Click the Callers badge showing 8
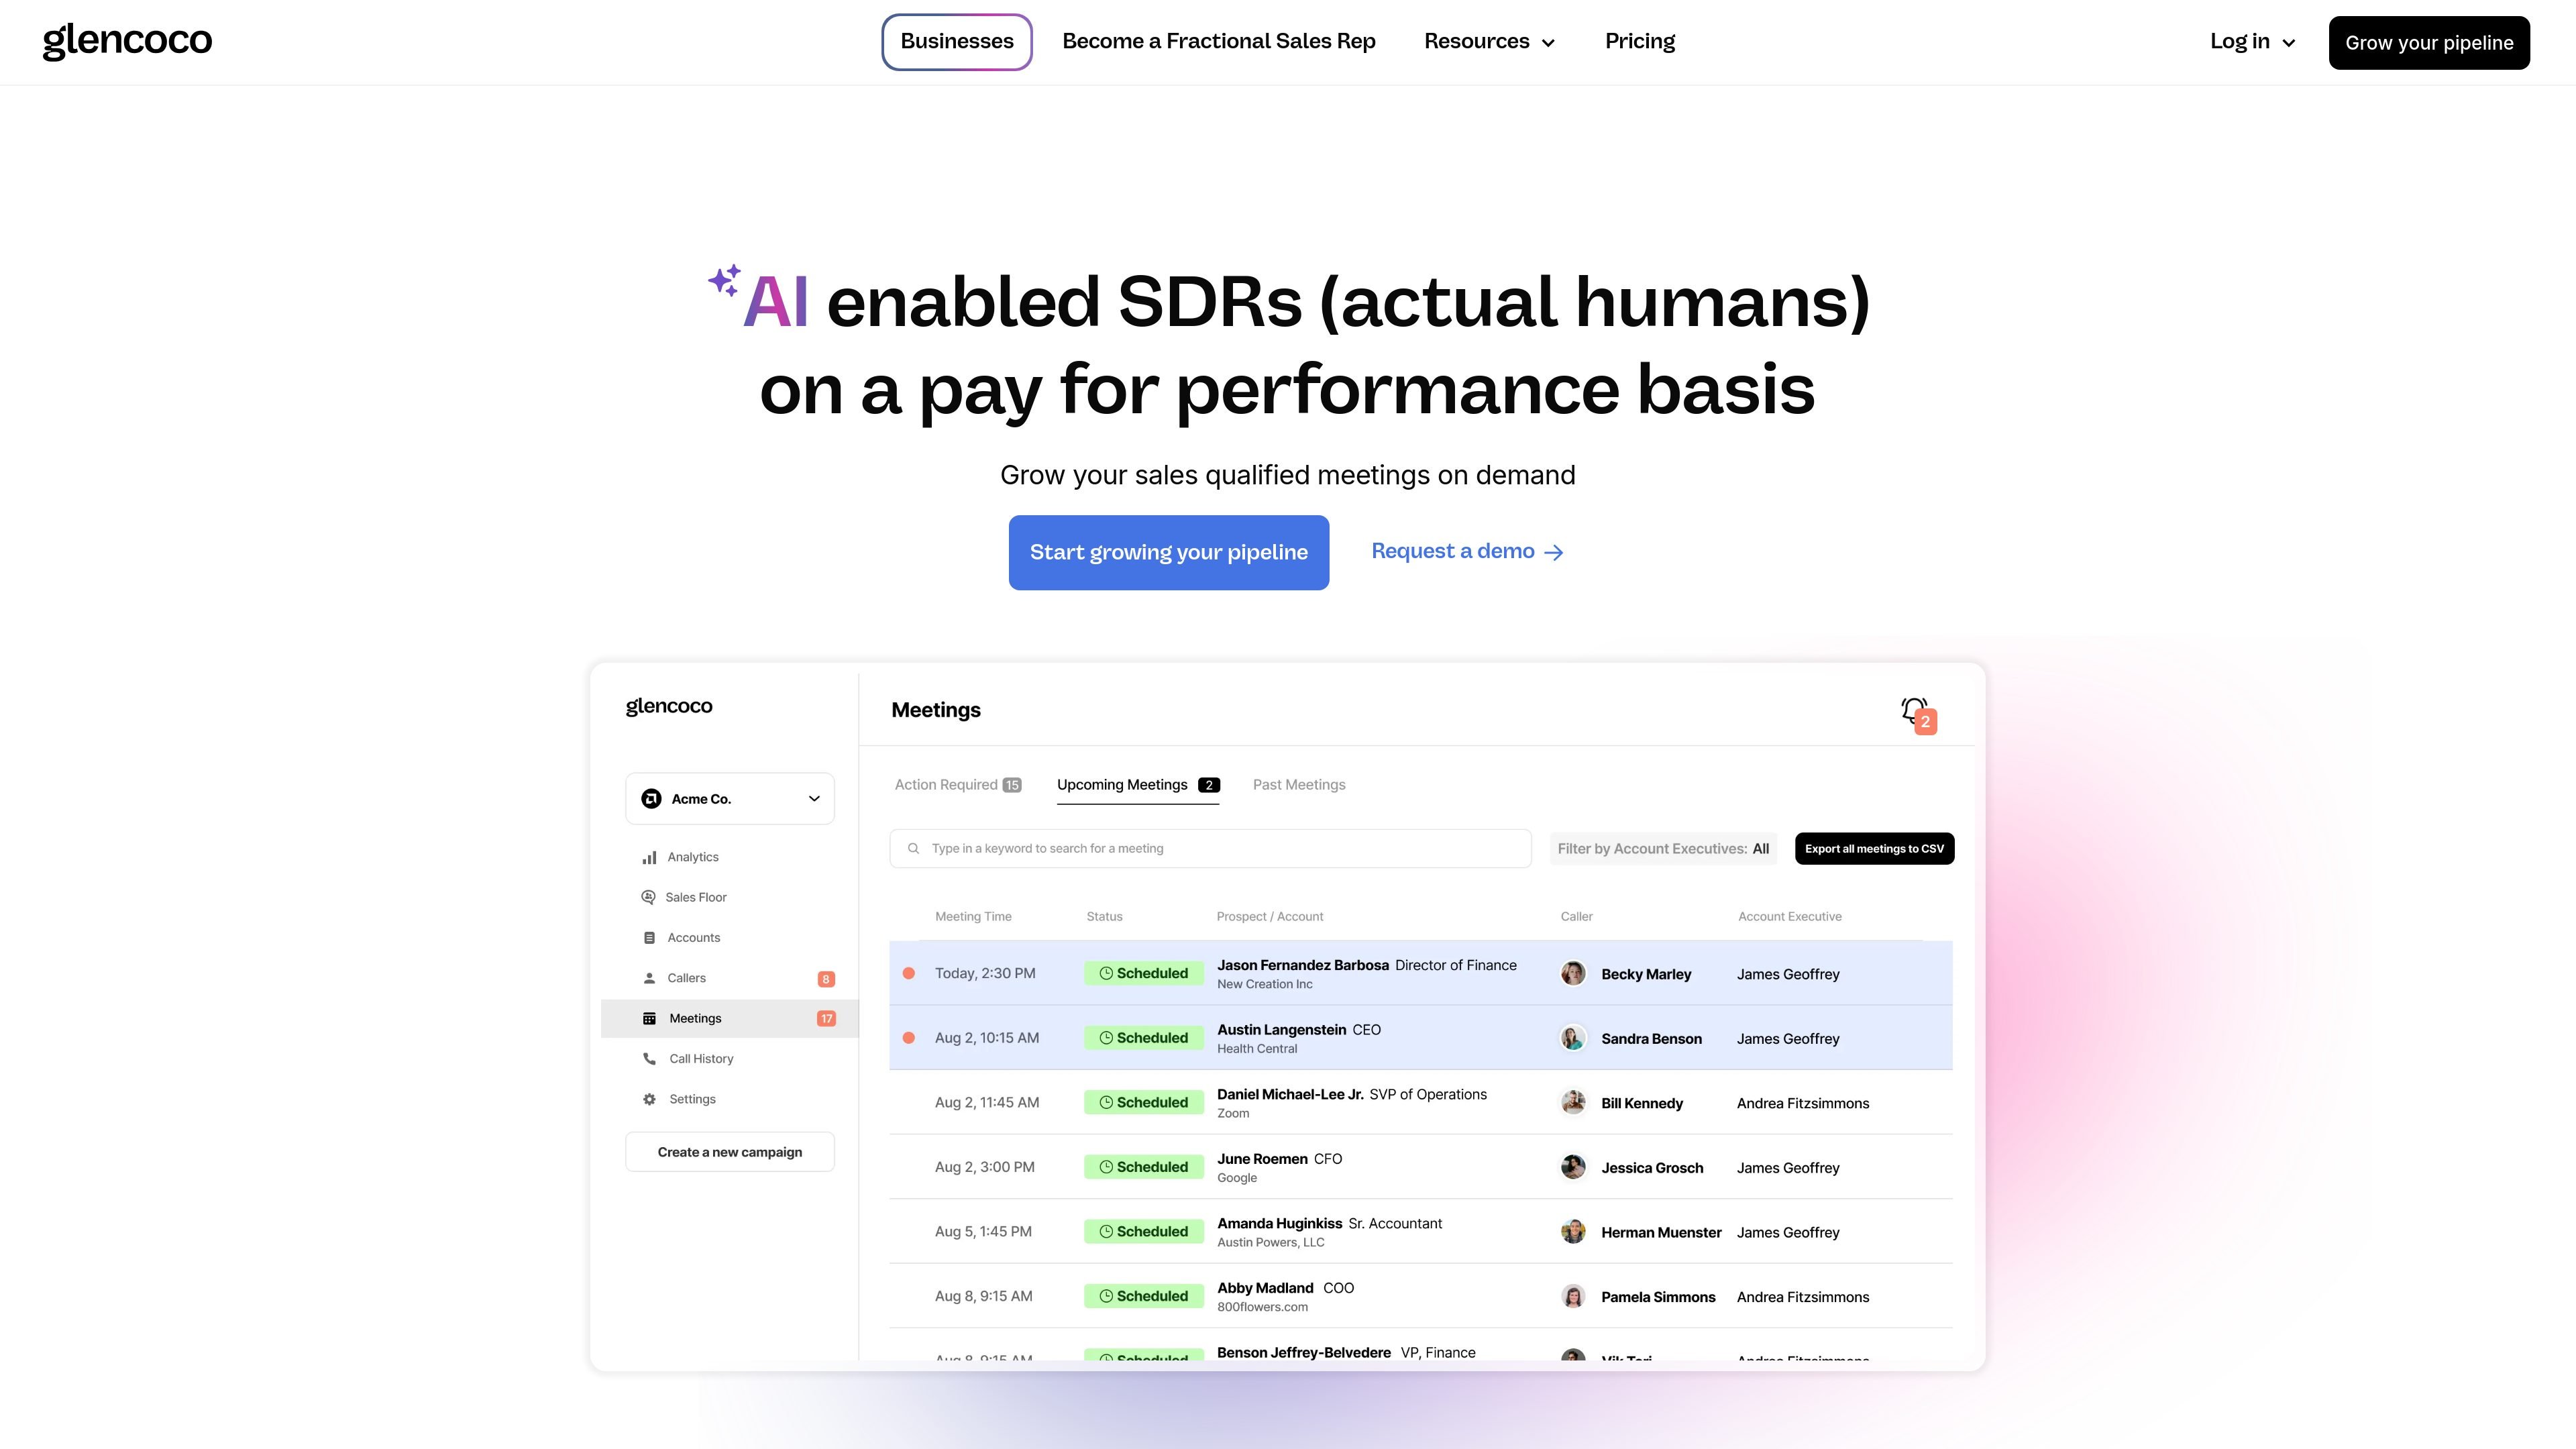Viewport: 2576px width, 1449px height. tap(826, 979)
